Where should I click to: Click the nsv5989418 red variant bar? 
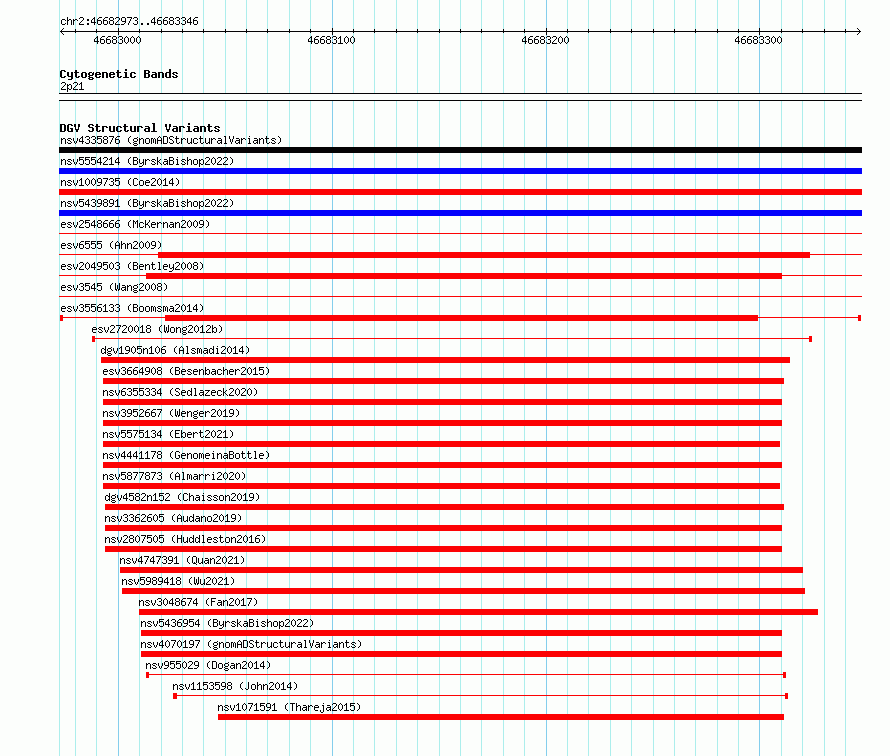coord(464,591)
